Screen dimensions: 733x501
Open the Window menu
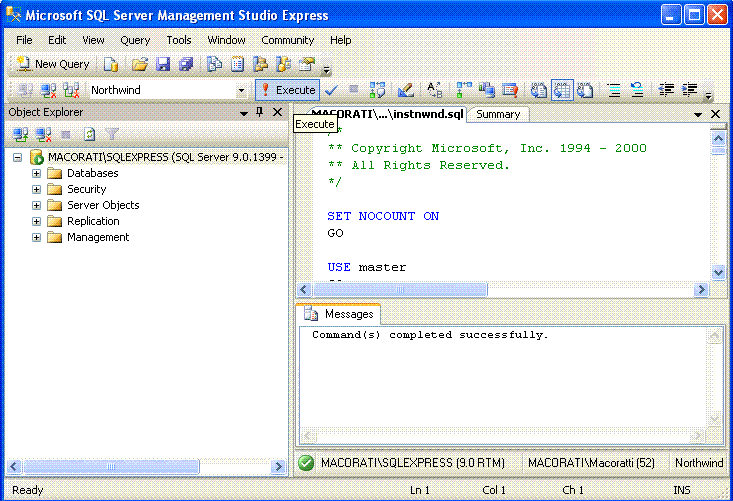coord(226,40)
